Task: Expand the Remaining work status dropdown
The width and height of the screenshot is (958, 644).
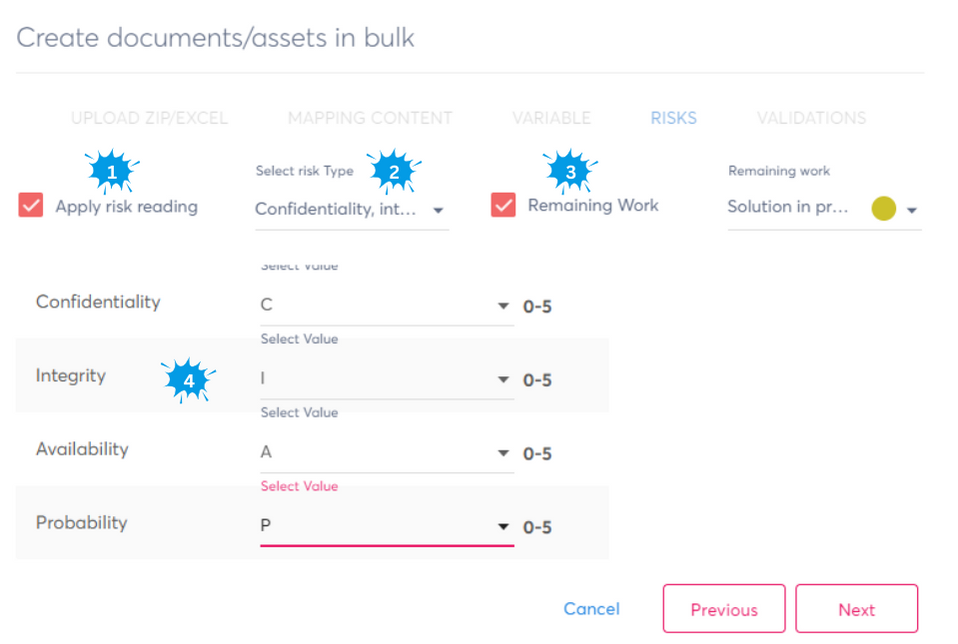Action: tap(911, 210)
